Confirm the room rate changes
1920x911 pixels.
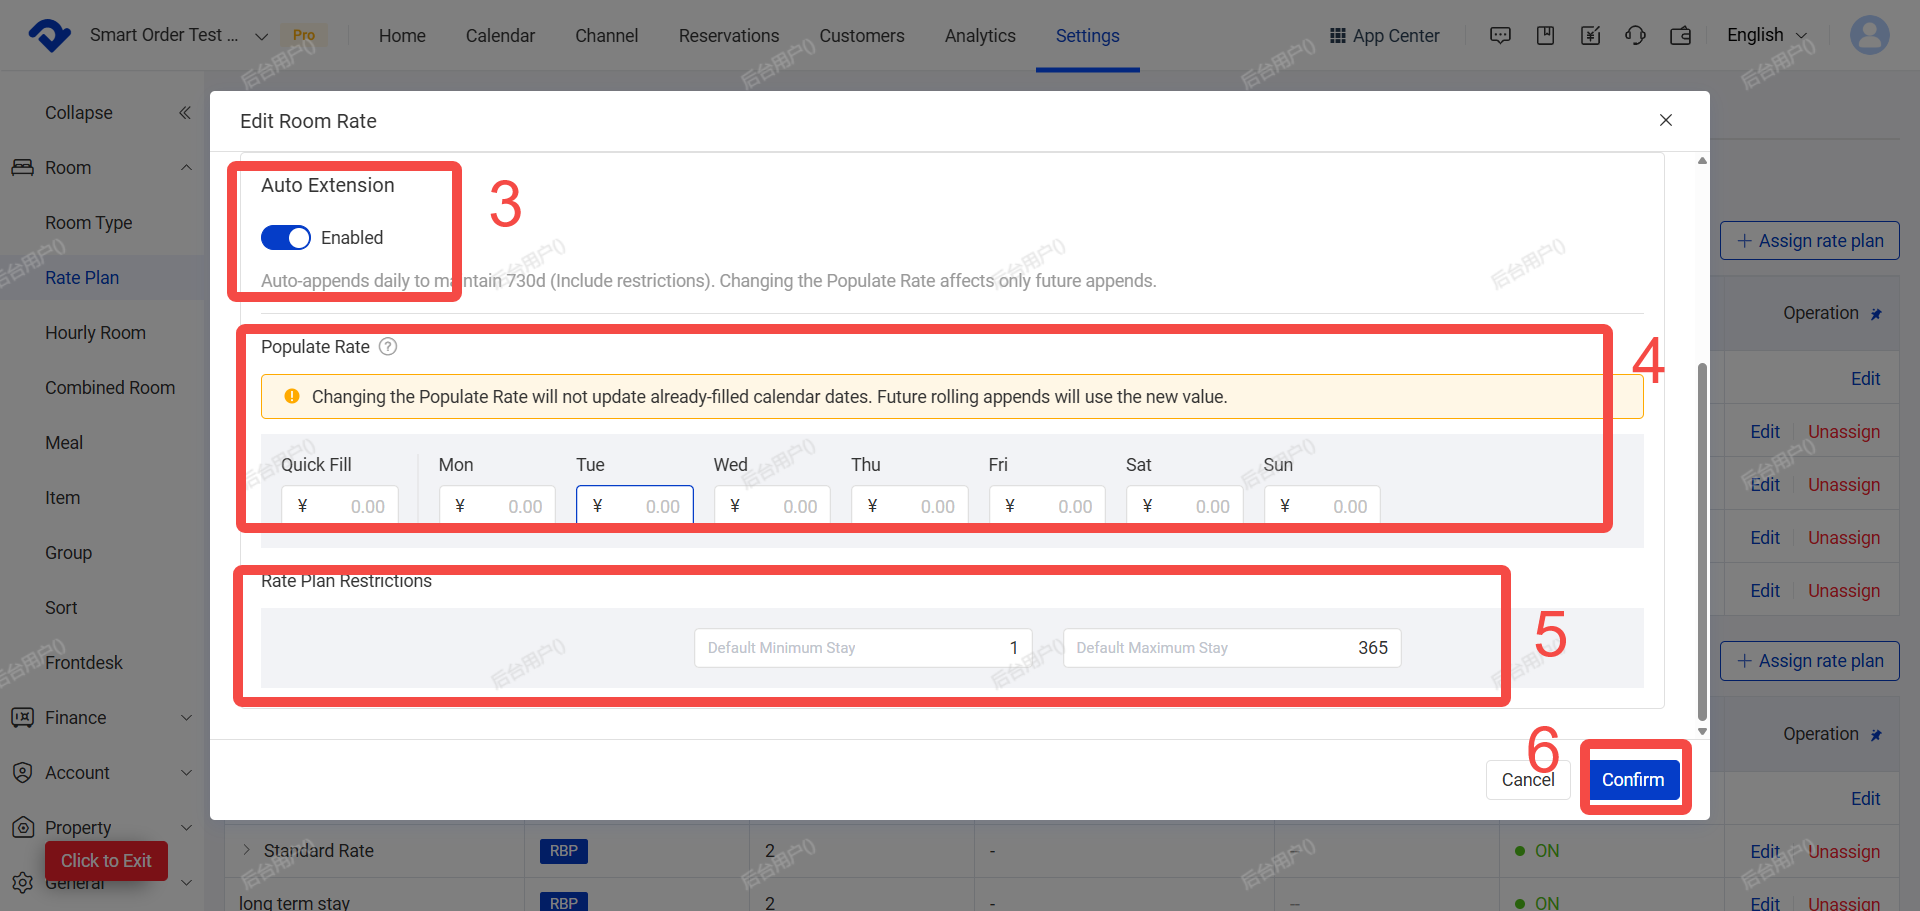1633,779
